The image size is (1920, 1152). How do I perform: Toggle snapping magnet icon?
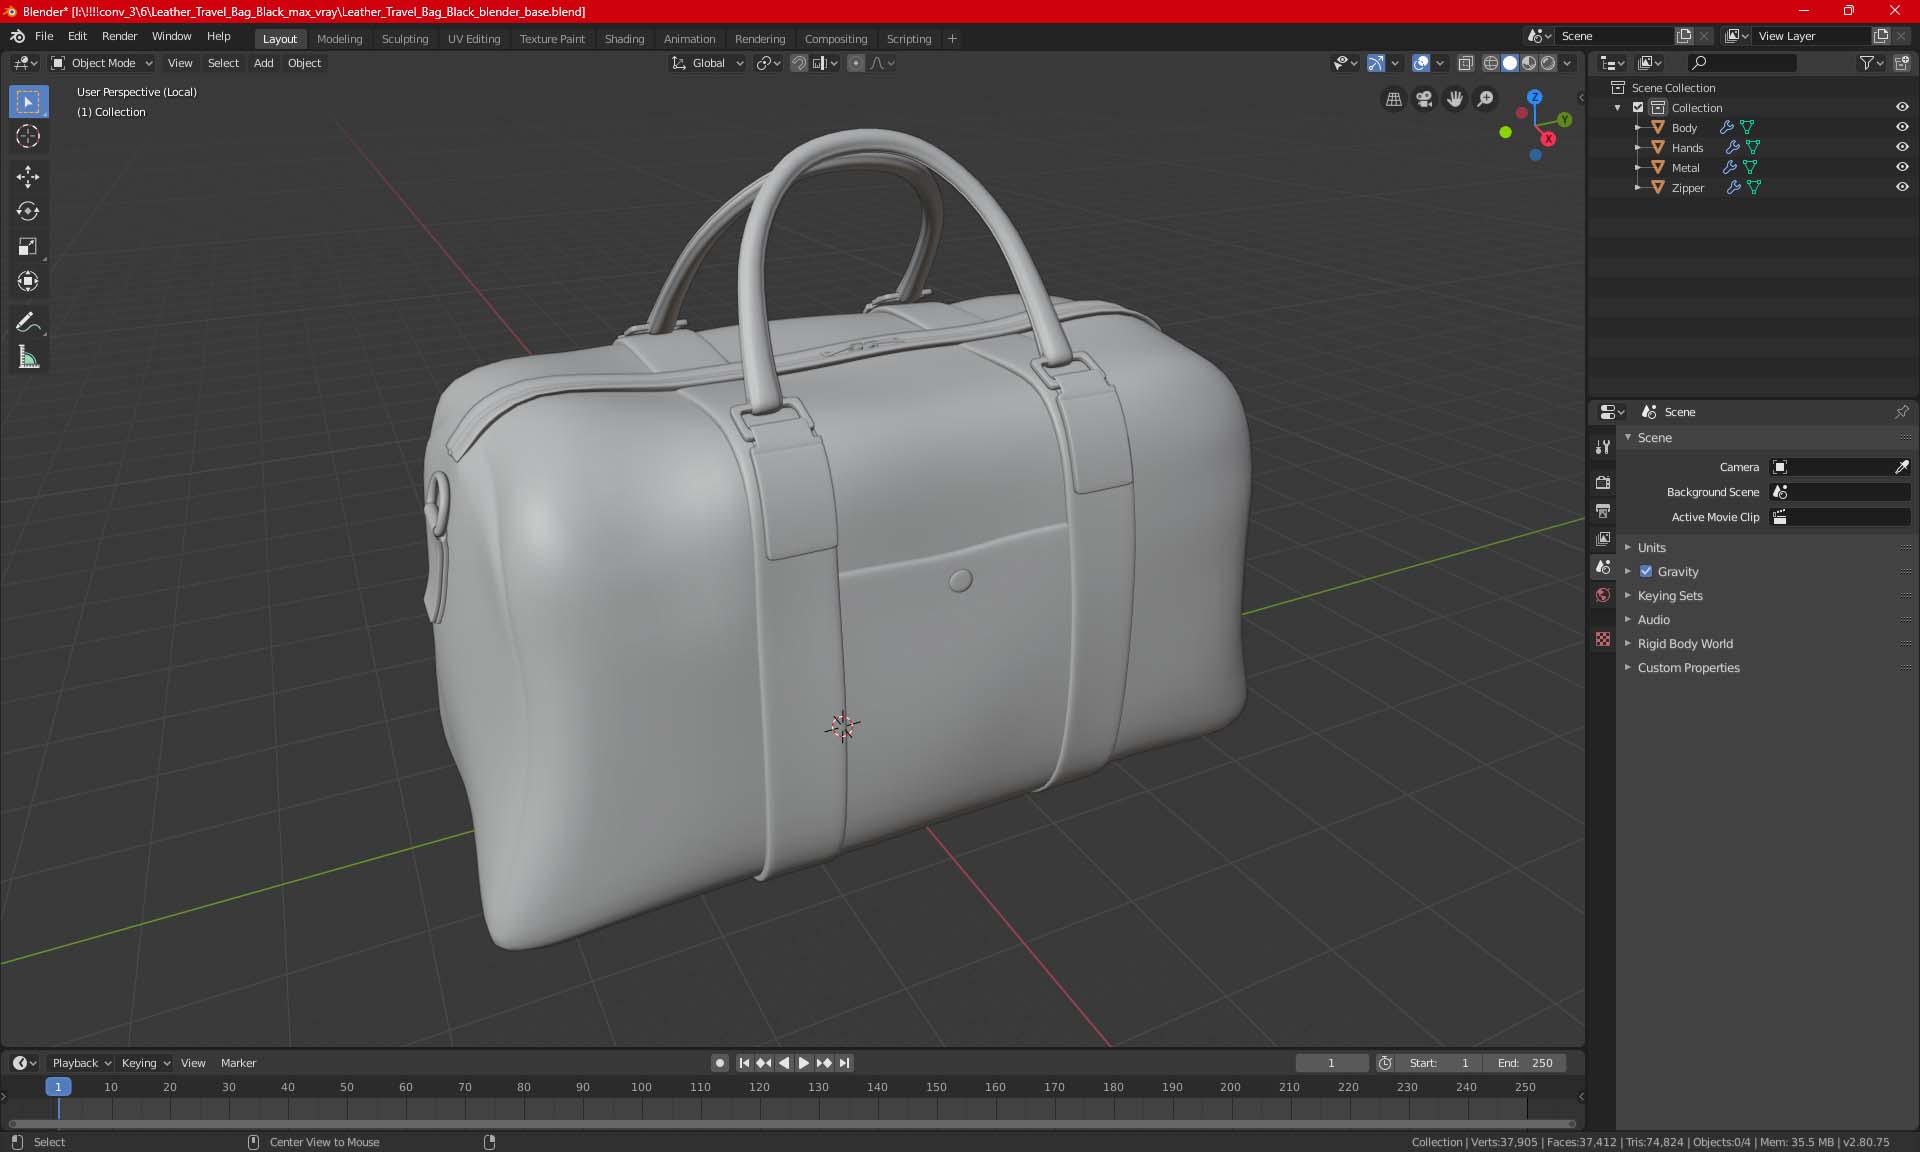click(798, 63)
